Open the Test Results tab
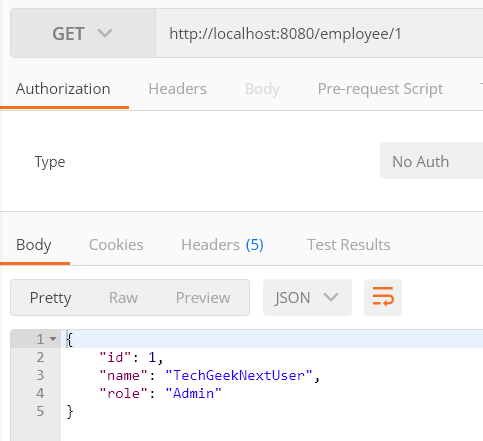 point(349,245)
